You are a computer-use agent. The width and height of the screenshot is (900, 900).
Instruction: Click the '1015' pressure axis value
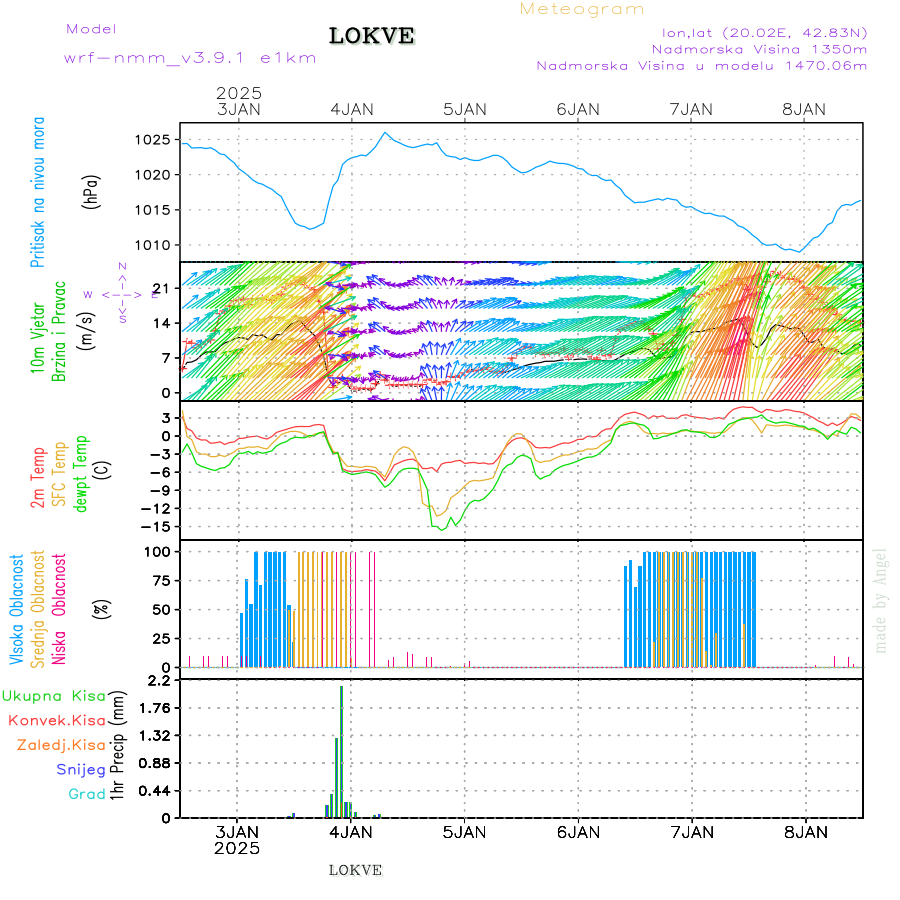pyautogui.click(x=153, y=210)
